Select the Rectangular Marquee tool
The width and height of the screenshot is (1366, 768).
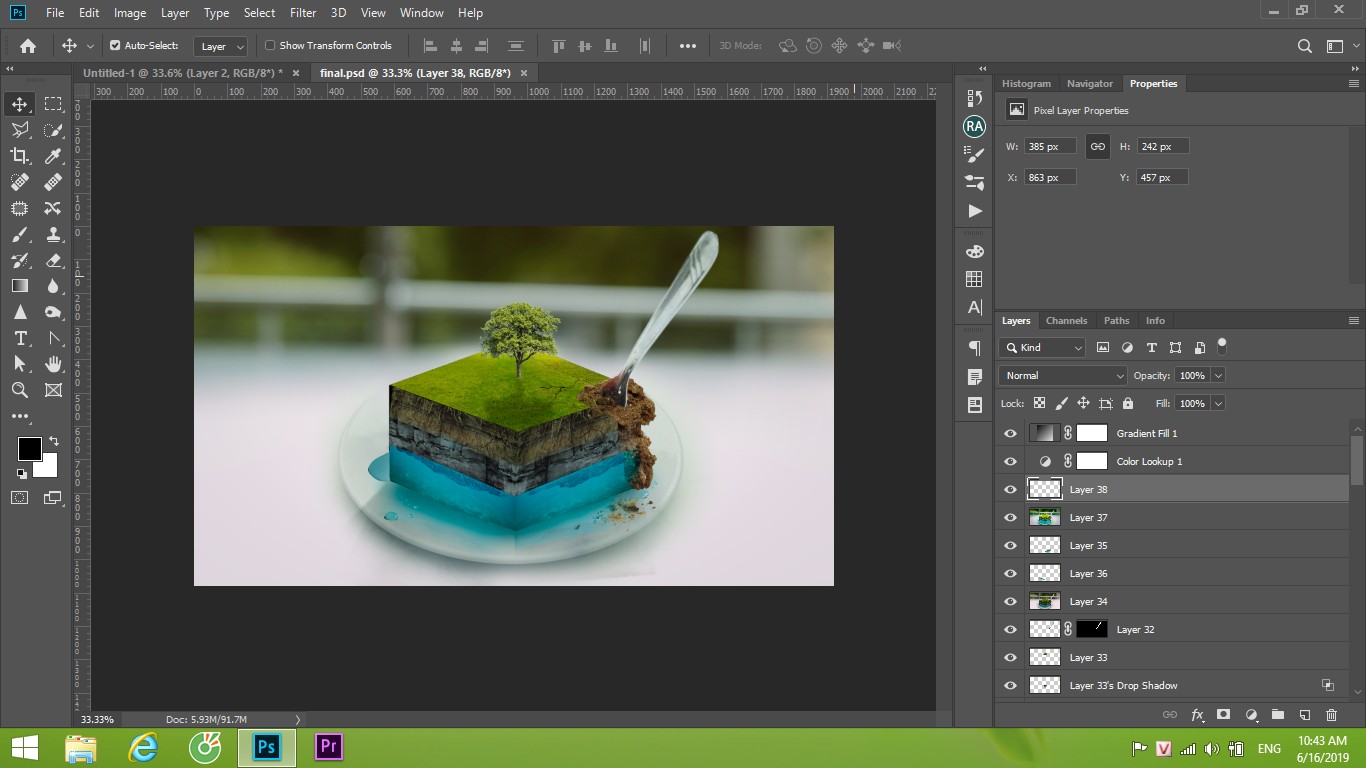coord(53,104)
